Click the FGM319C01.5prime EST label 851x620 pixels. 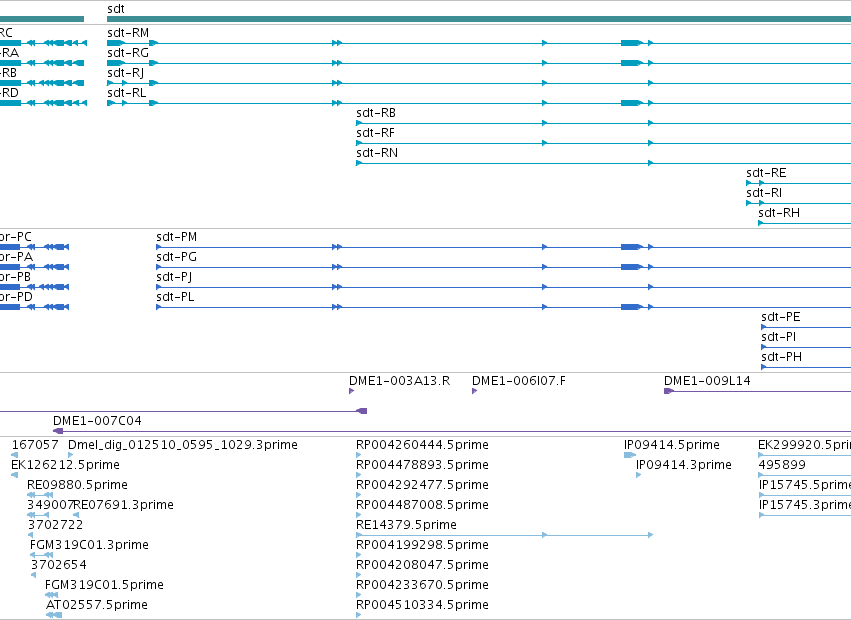pos(104,585)
